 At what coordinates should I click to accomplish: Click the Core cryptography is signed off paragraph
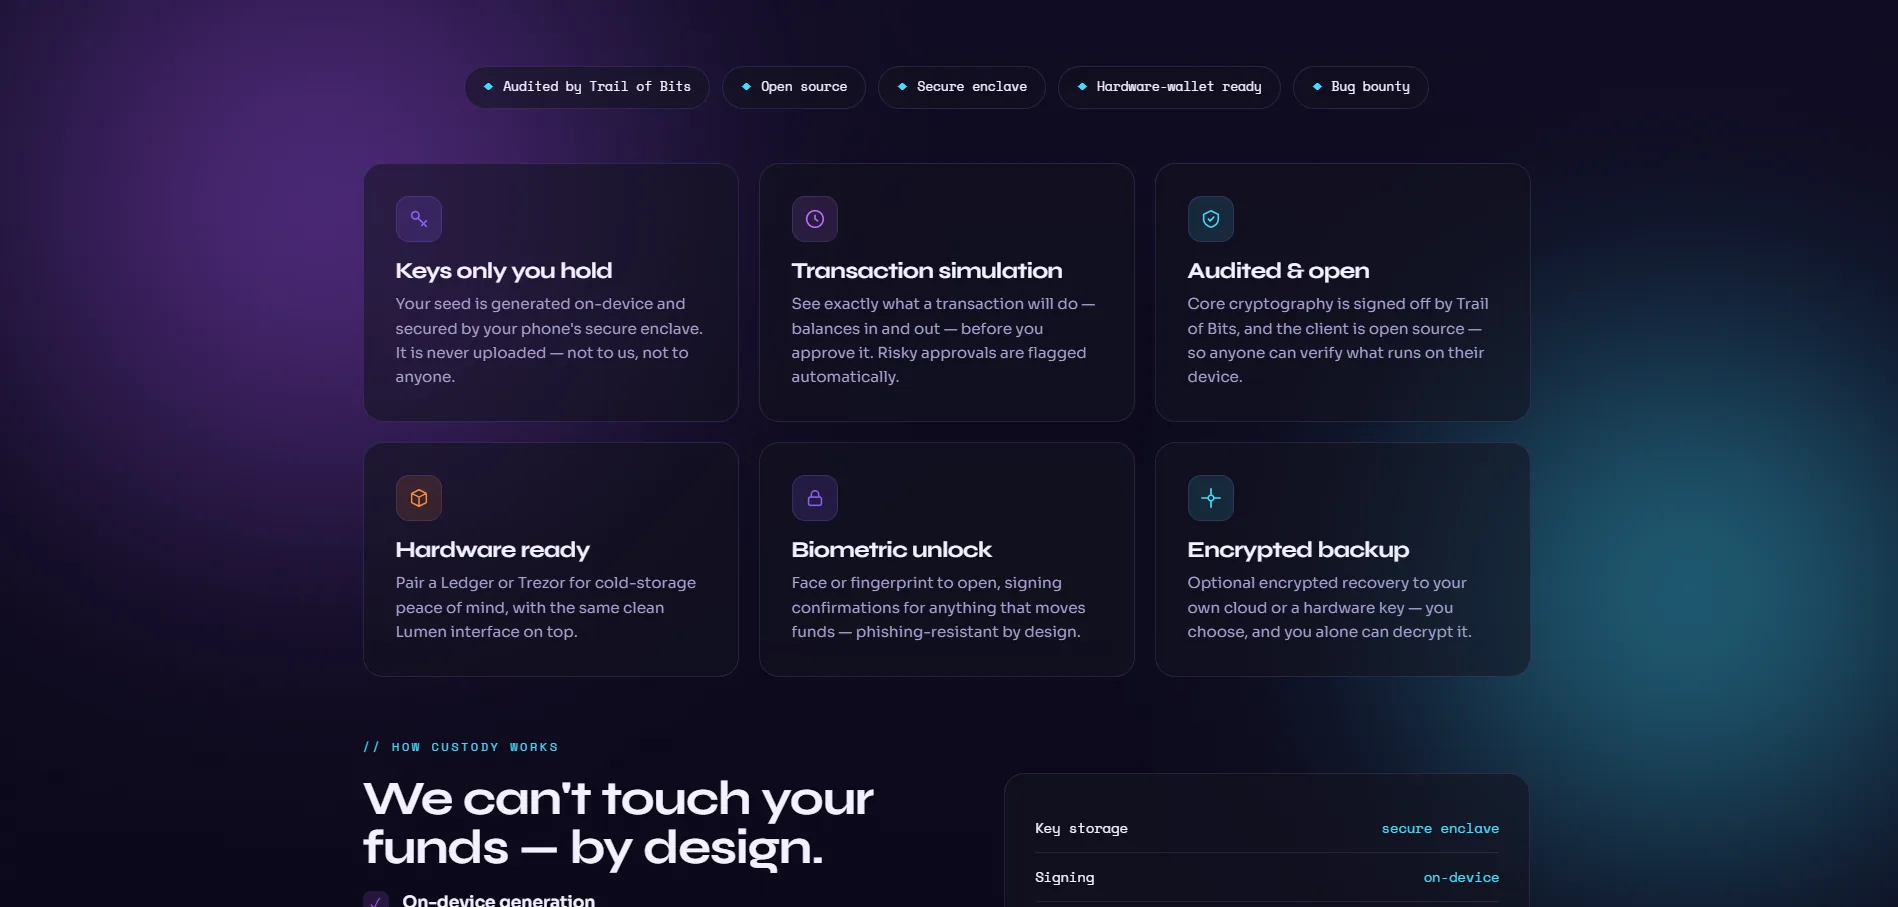1338,340
